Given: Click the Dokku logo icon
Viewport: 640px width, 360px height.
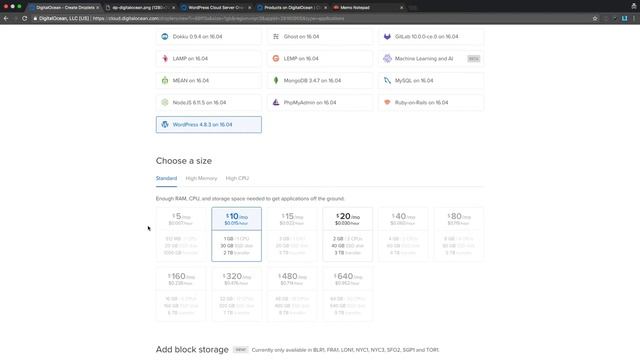Looking at the screenshot, I should pyautogui.click(x=164, y=36).
